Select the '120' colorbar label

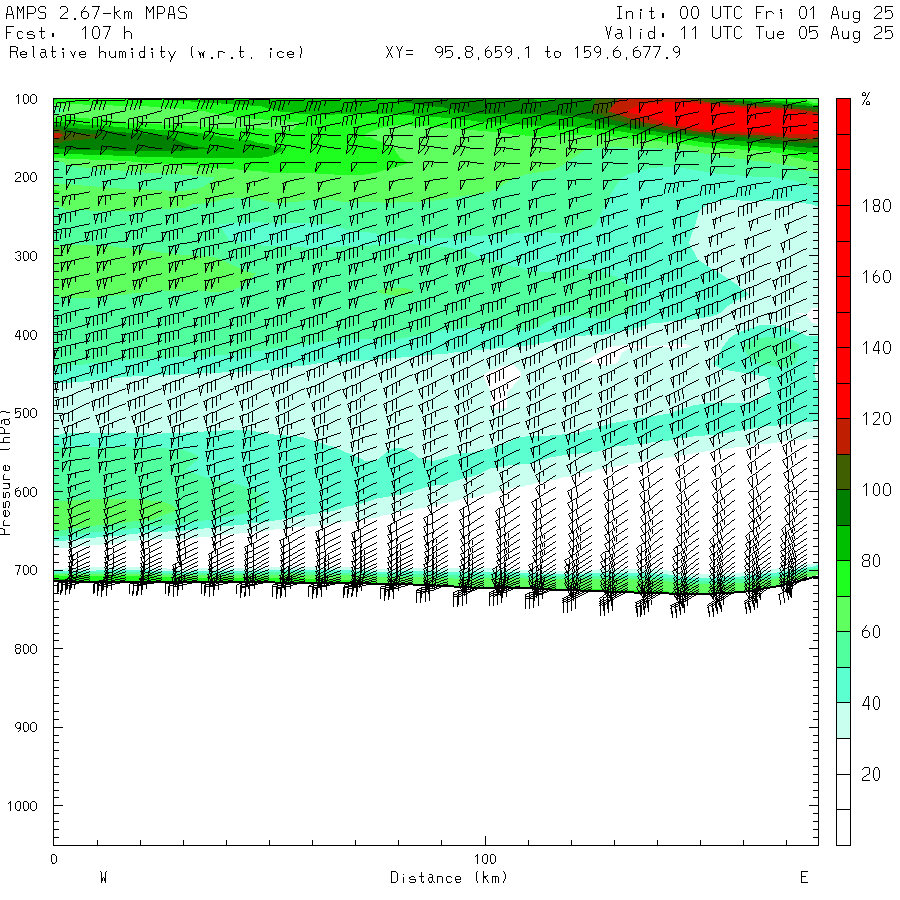(876, 419)
